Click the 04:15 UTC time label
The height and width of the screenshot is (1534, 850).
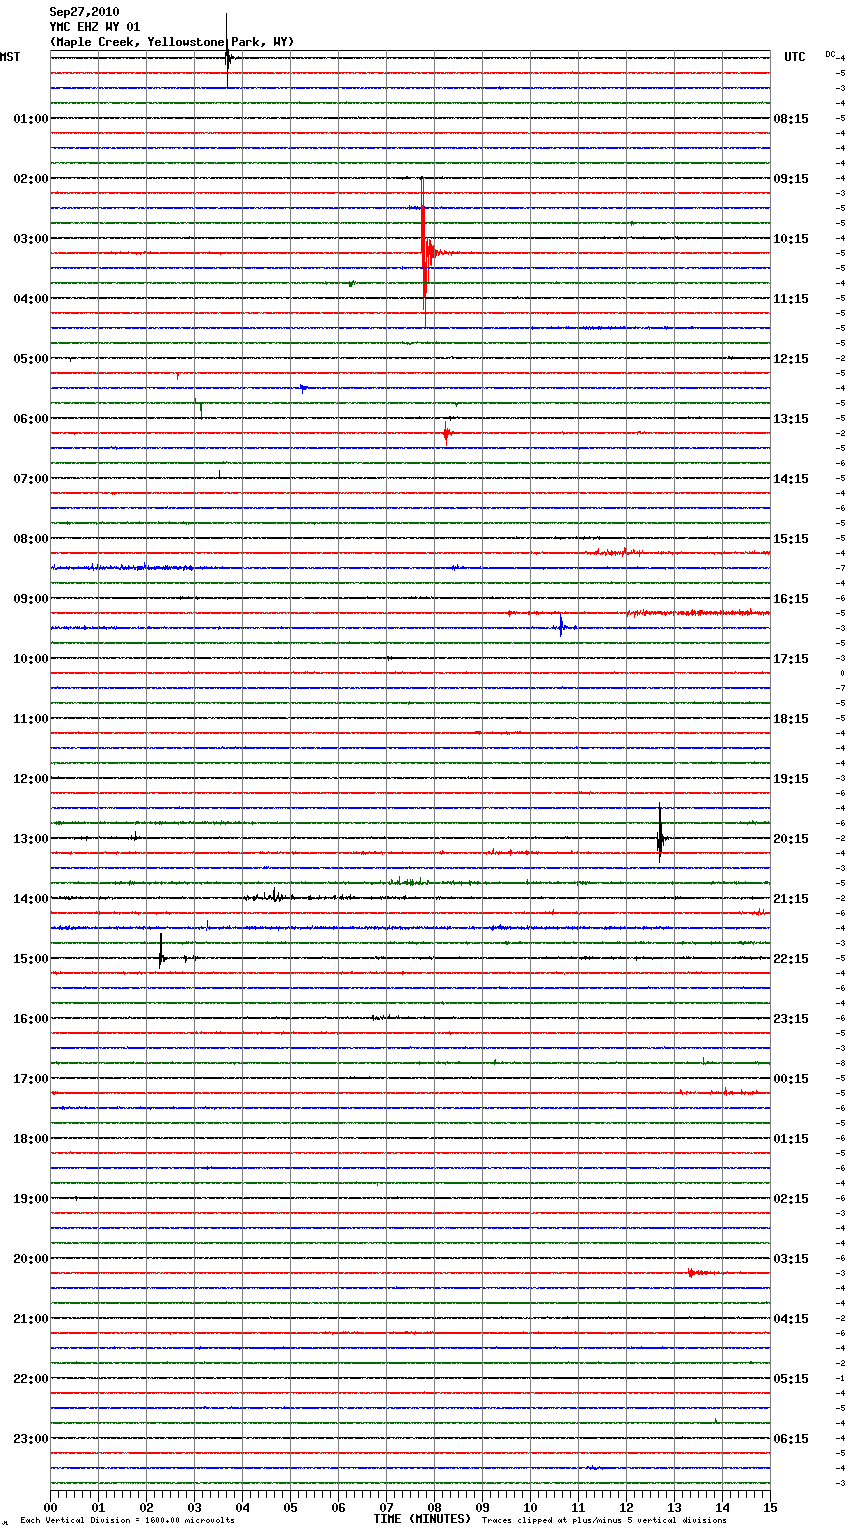coord(791,1319)
